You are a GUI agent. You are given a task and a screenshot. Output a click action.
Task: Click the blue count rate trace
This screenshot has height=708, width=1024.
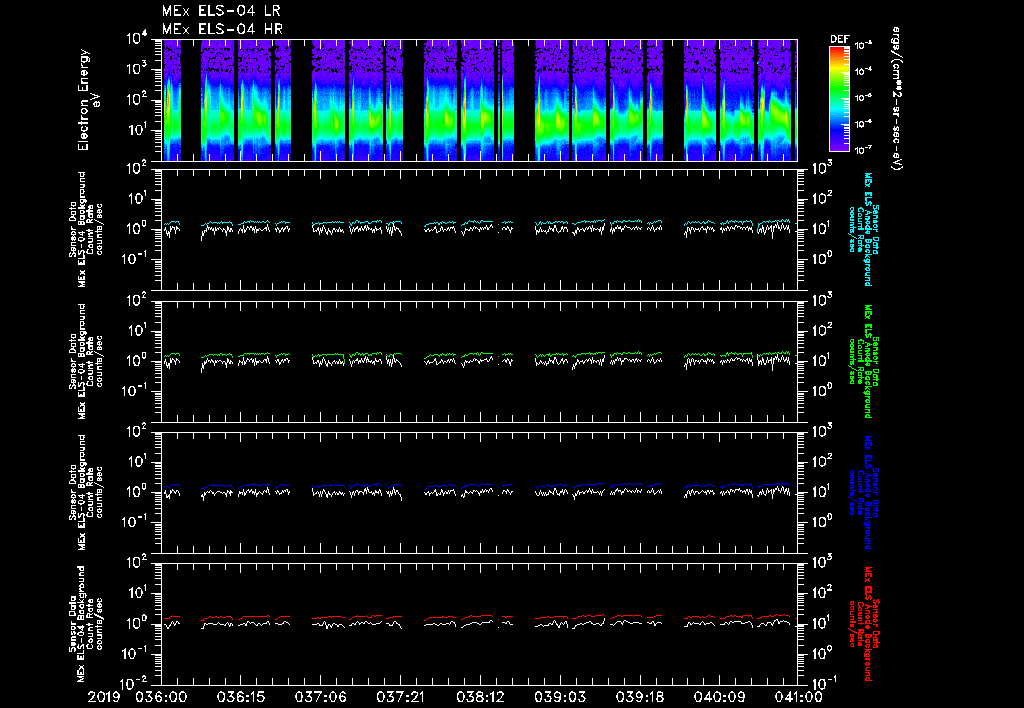[x=480, y=486]
